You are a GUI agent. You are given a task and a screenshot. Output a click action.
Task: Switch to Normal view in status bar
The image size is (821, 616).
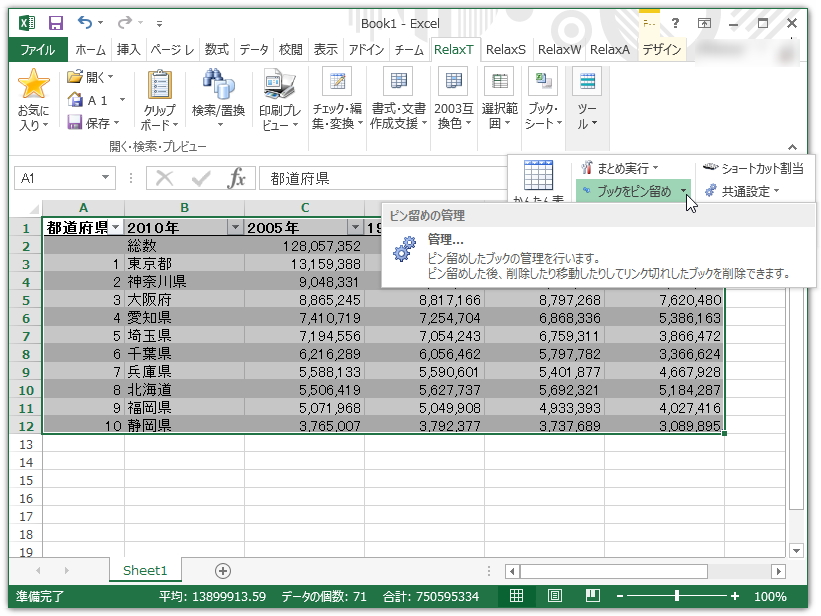516,596
